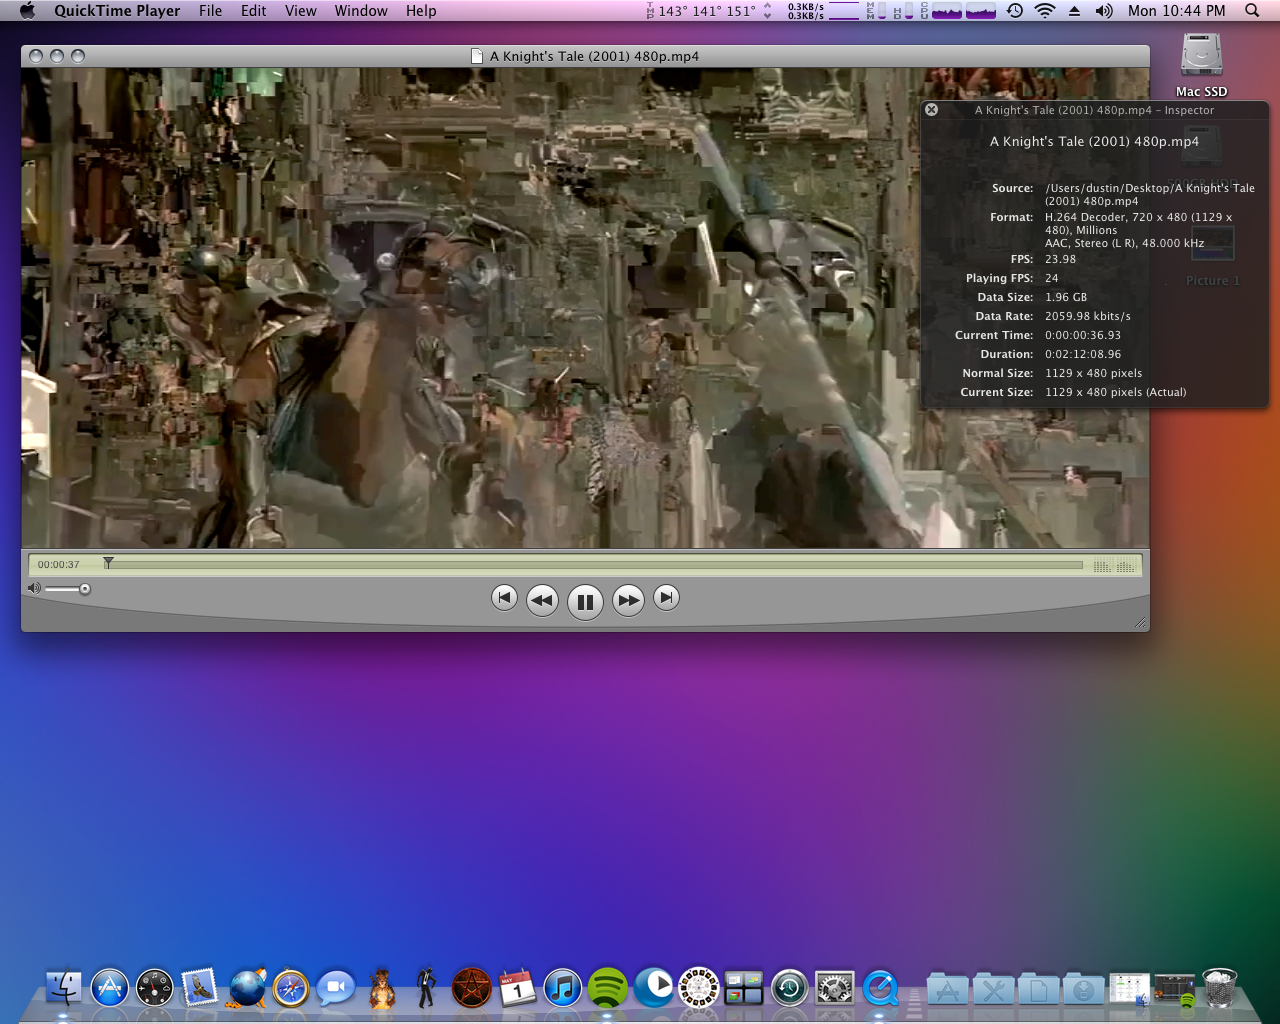Open the Downloads folder stack in Dock
1280x1024 pixels.
click(1083, 990)
